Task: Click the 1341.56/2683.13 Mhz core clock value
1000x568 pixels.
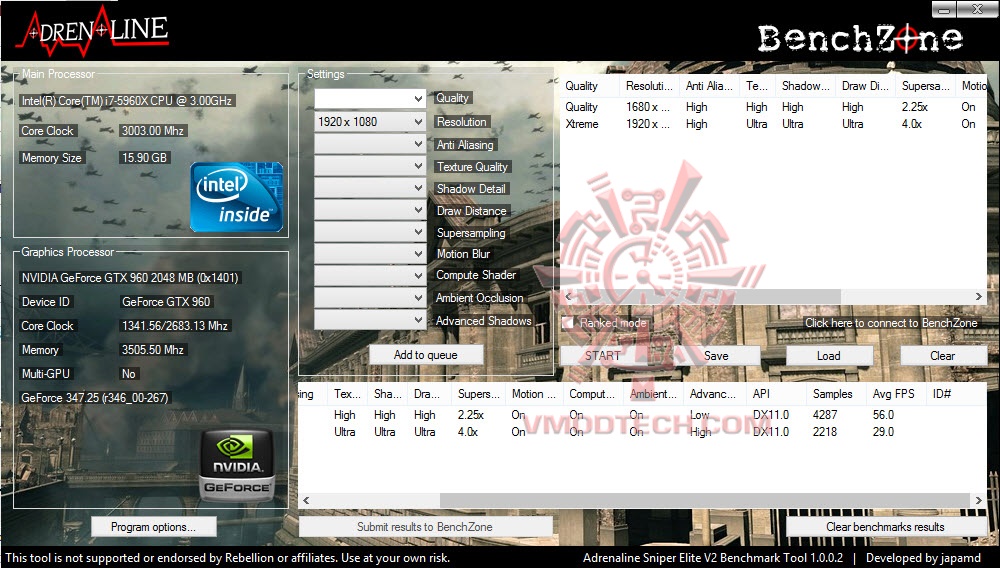Action: click(175, 326)
